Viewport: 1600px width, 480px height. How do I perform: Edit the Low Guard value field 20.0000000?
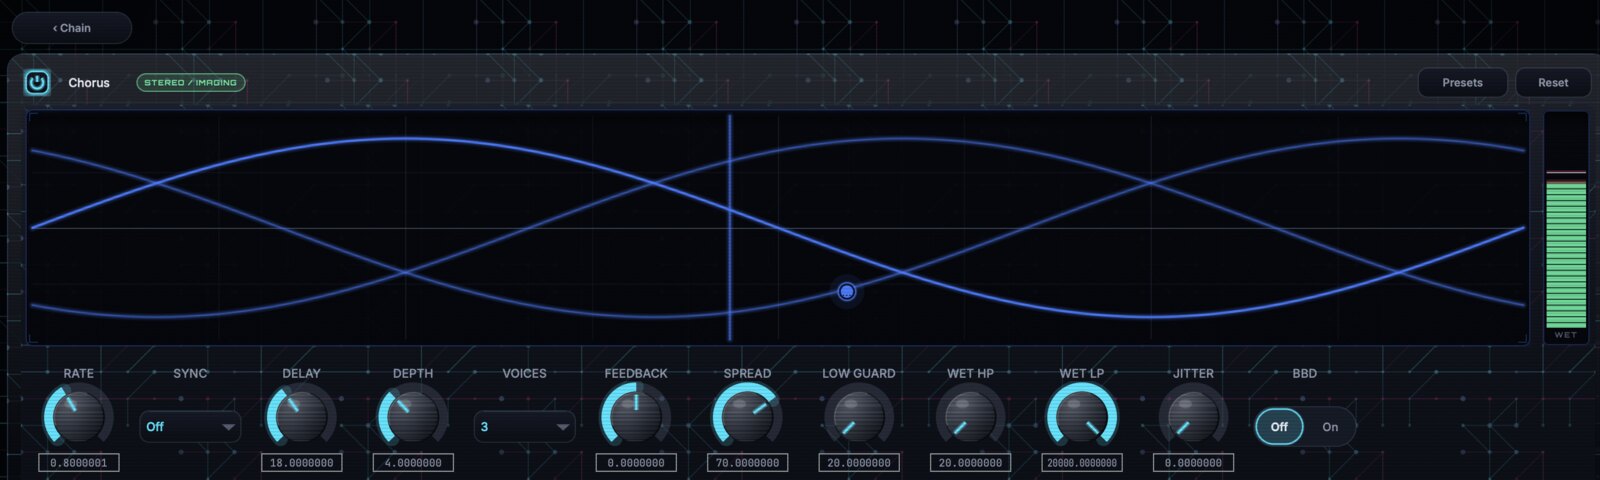[859, 463]
